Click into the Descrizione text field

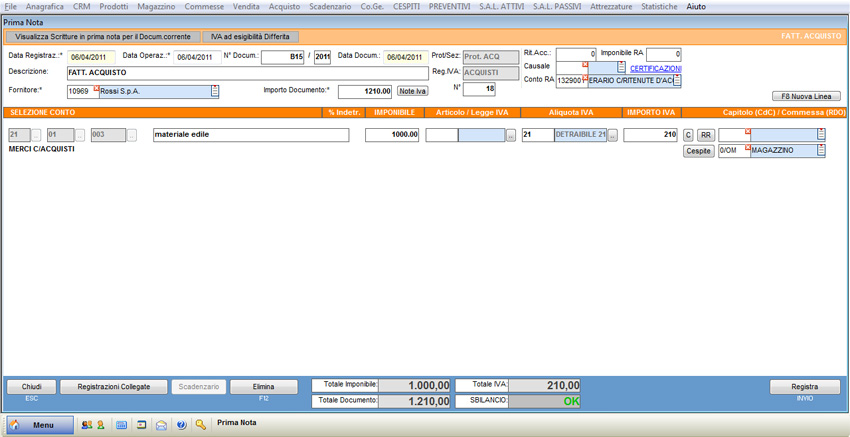(x=247, y=73)
